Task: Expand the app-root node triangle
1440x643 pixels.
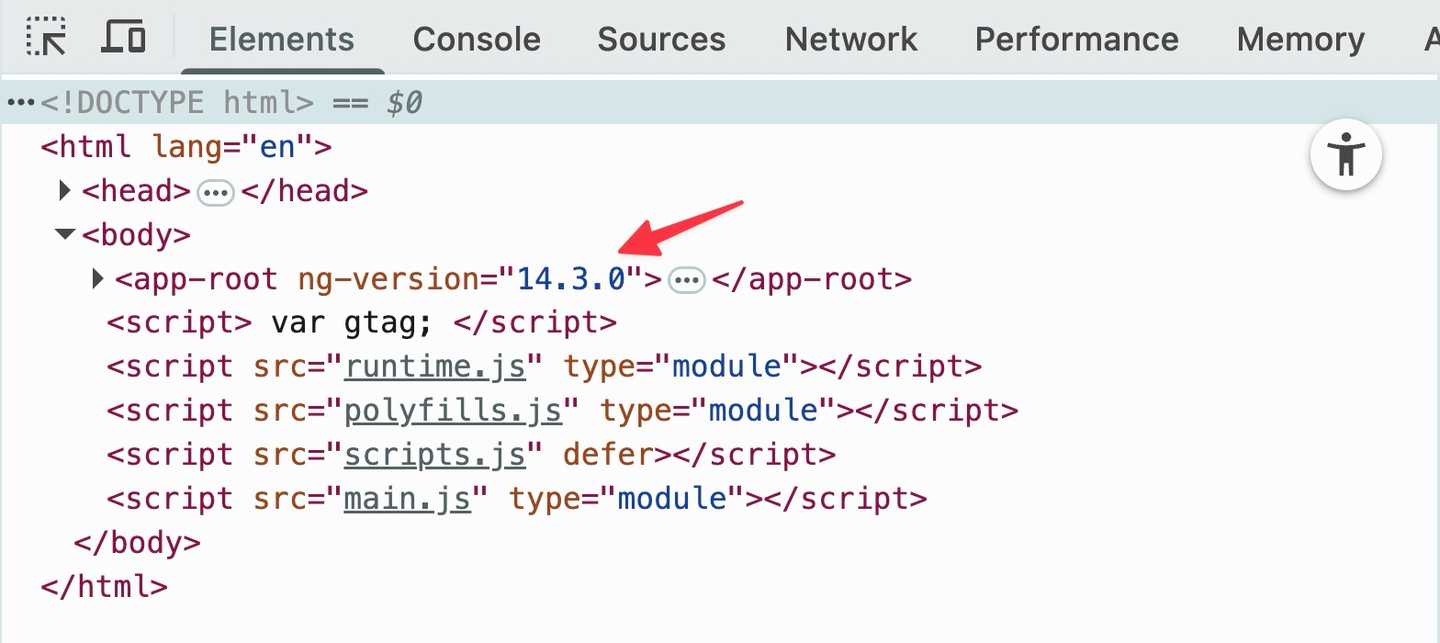Action: (x=98, y=278)
